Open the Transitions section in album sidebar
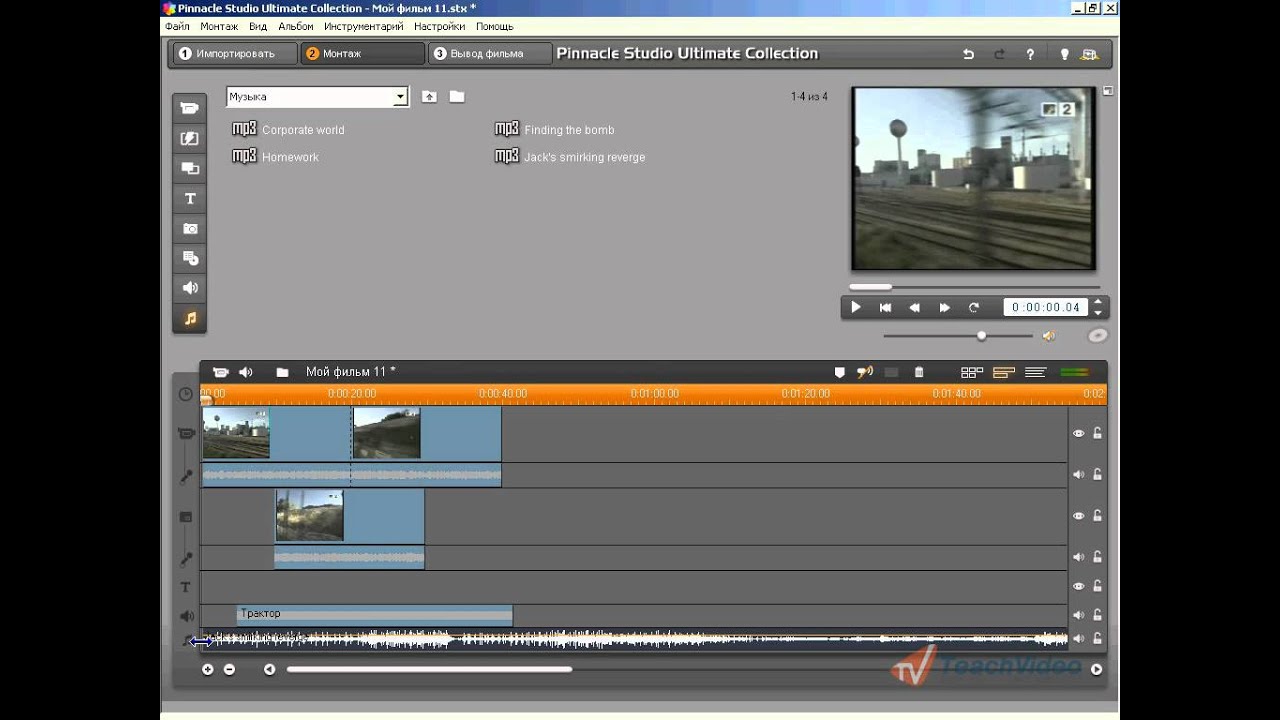The height and width of the screenshot is (720, 1280). pos(189,138)
